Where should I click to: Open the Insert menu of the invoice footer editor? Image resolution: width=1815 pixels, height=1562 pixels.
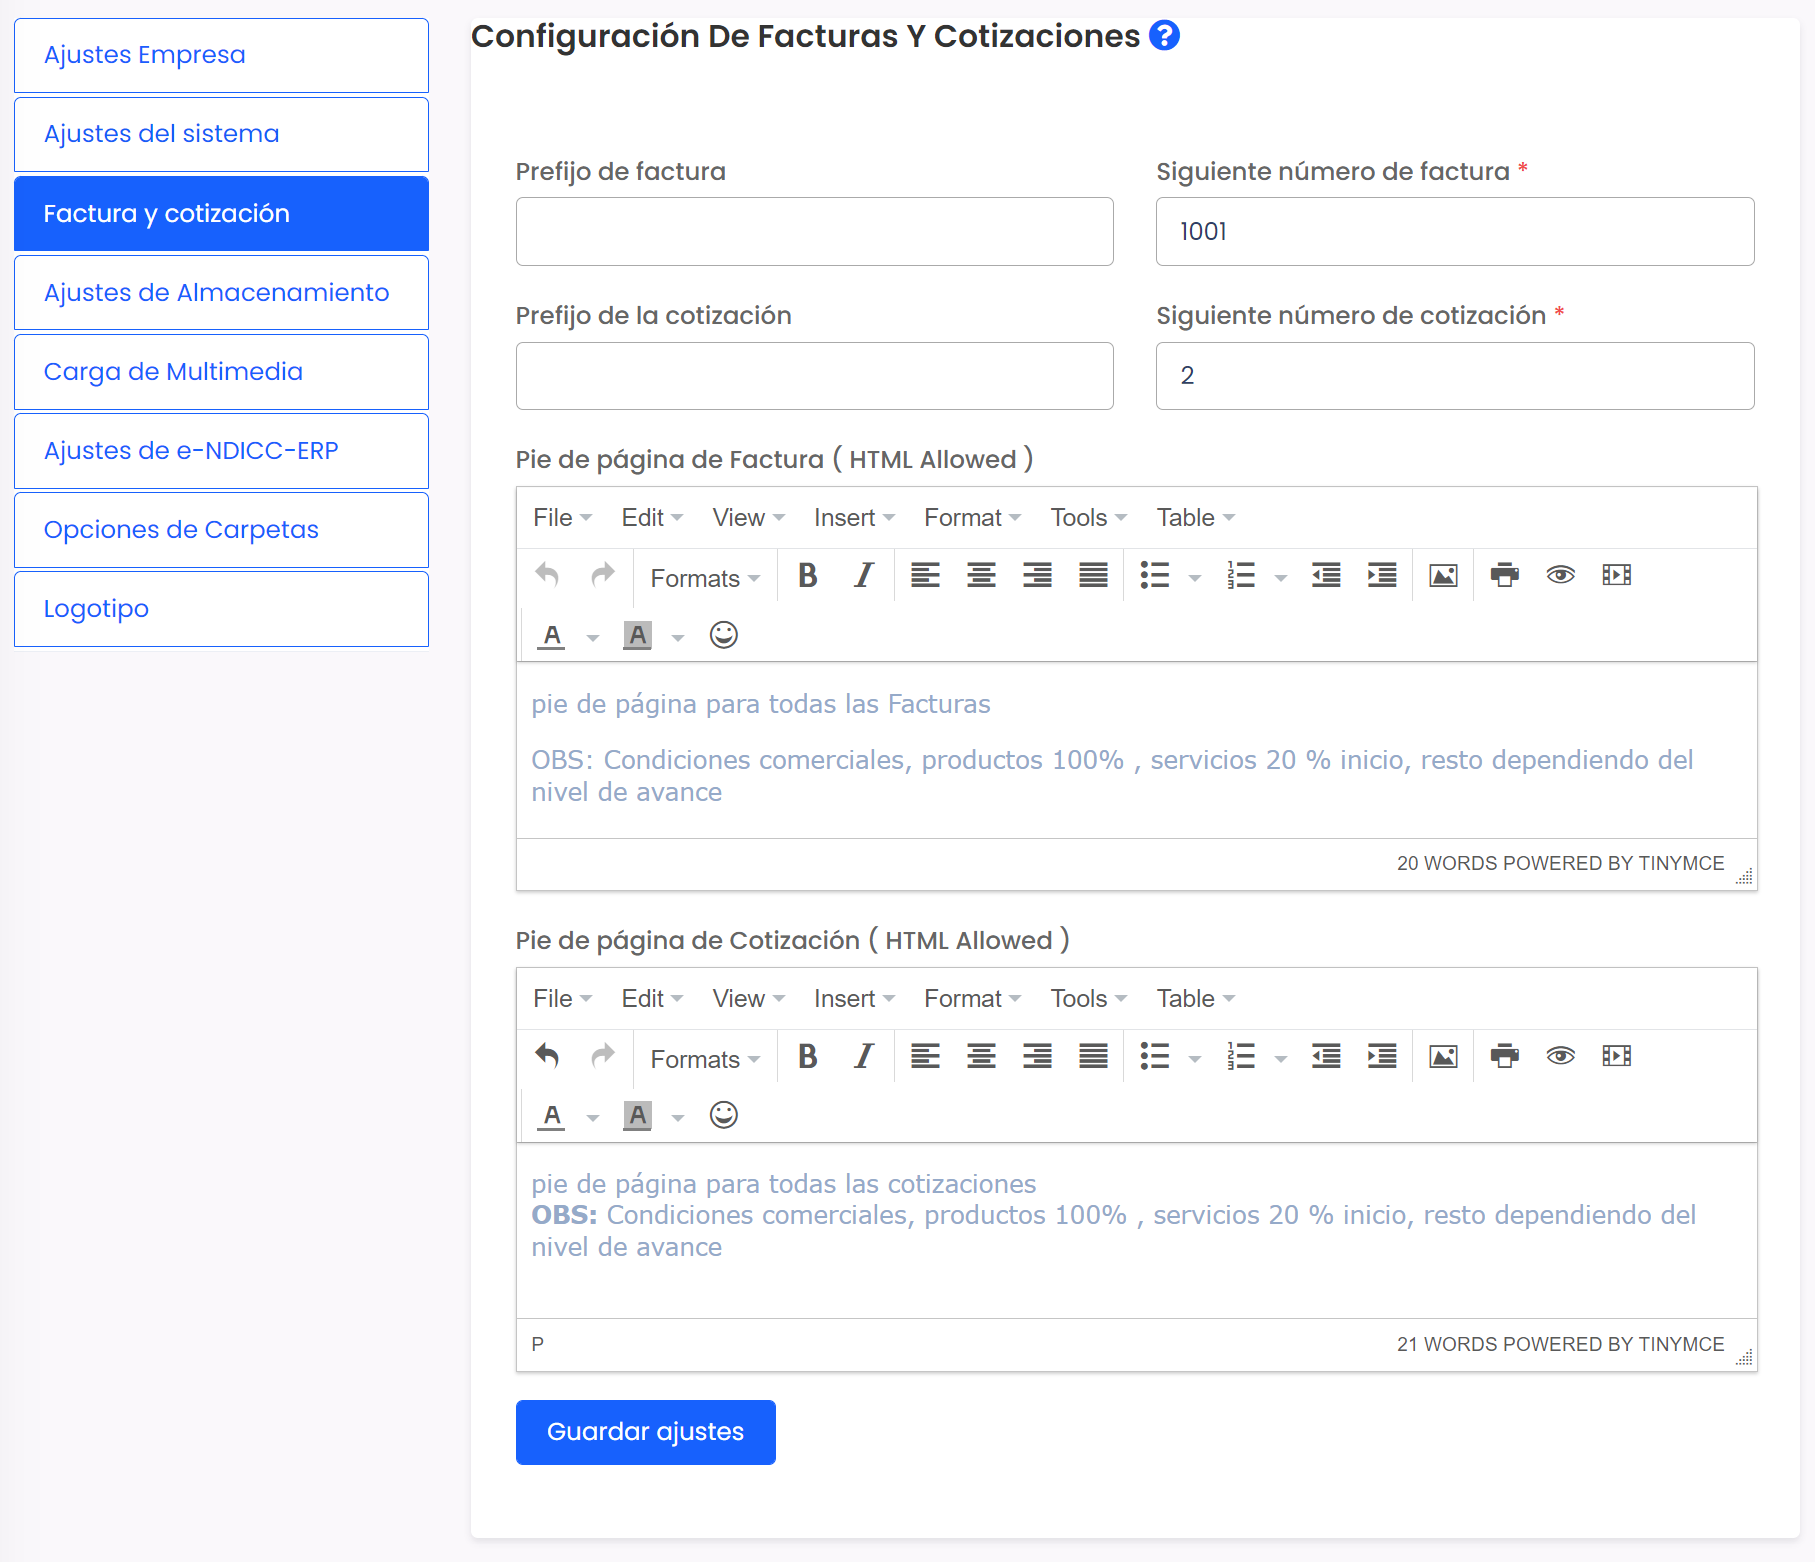853,518
